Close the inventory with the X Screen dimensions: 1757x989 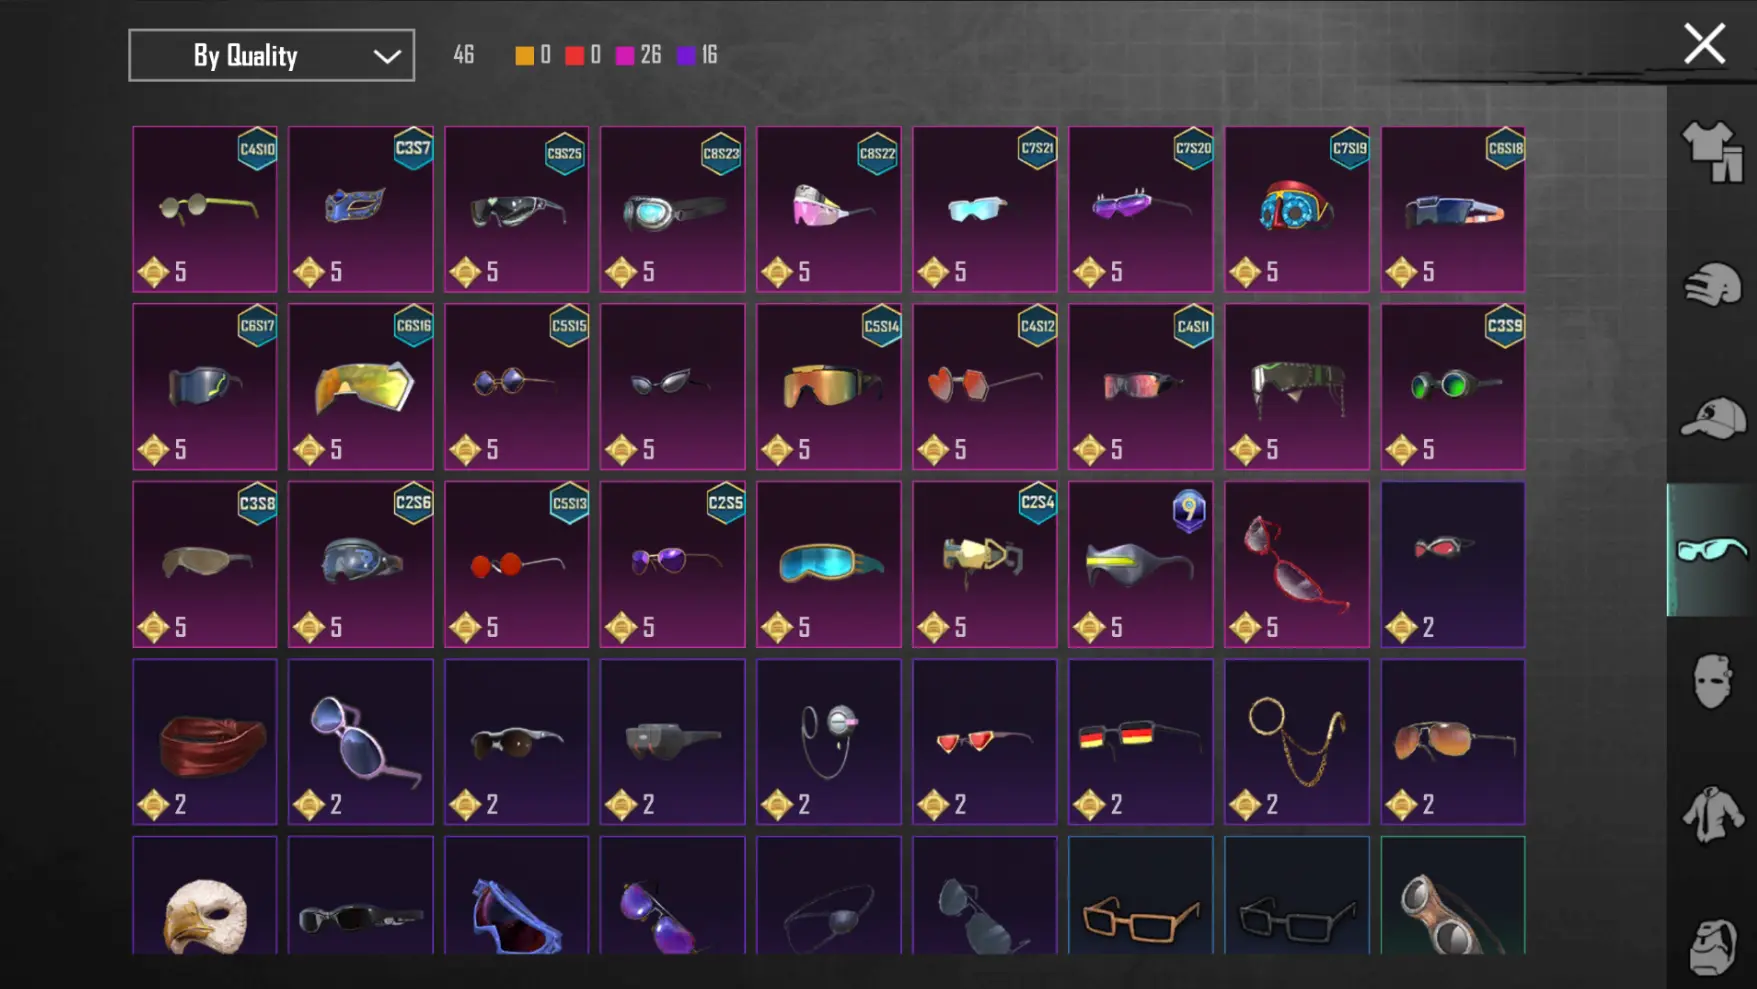click(1704, 44)
